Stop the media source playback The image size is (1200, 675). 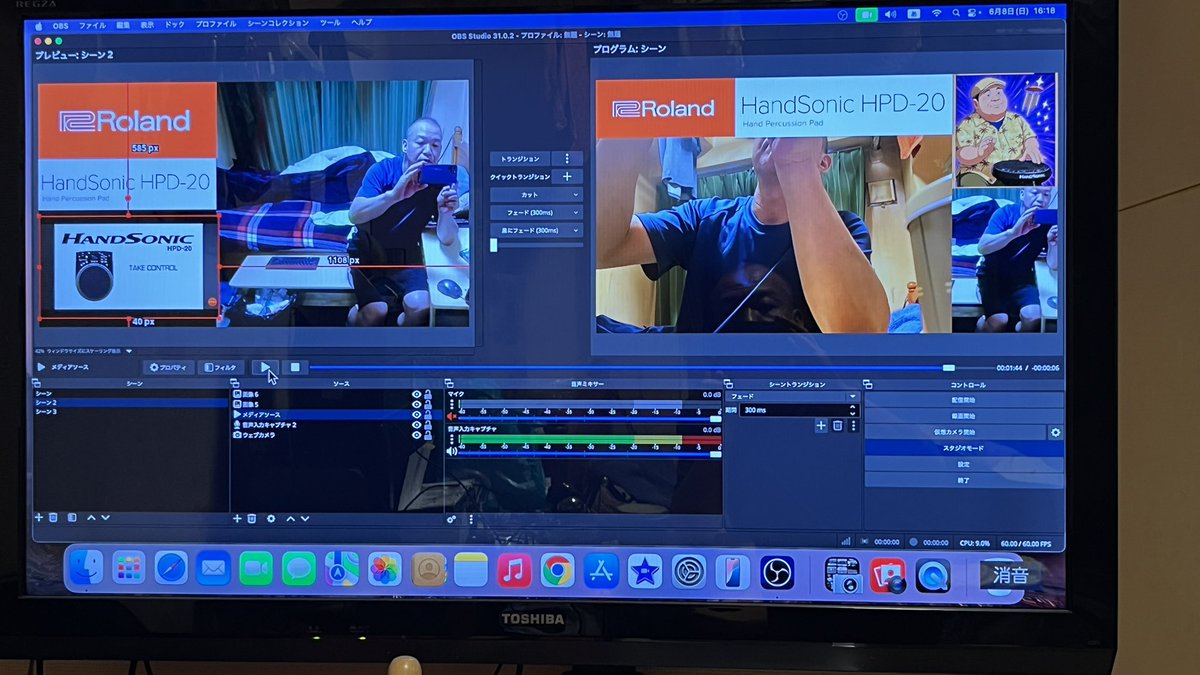pos(295,367)
